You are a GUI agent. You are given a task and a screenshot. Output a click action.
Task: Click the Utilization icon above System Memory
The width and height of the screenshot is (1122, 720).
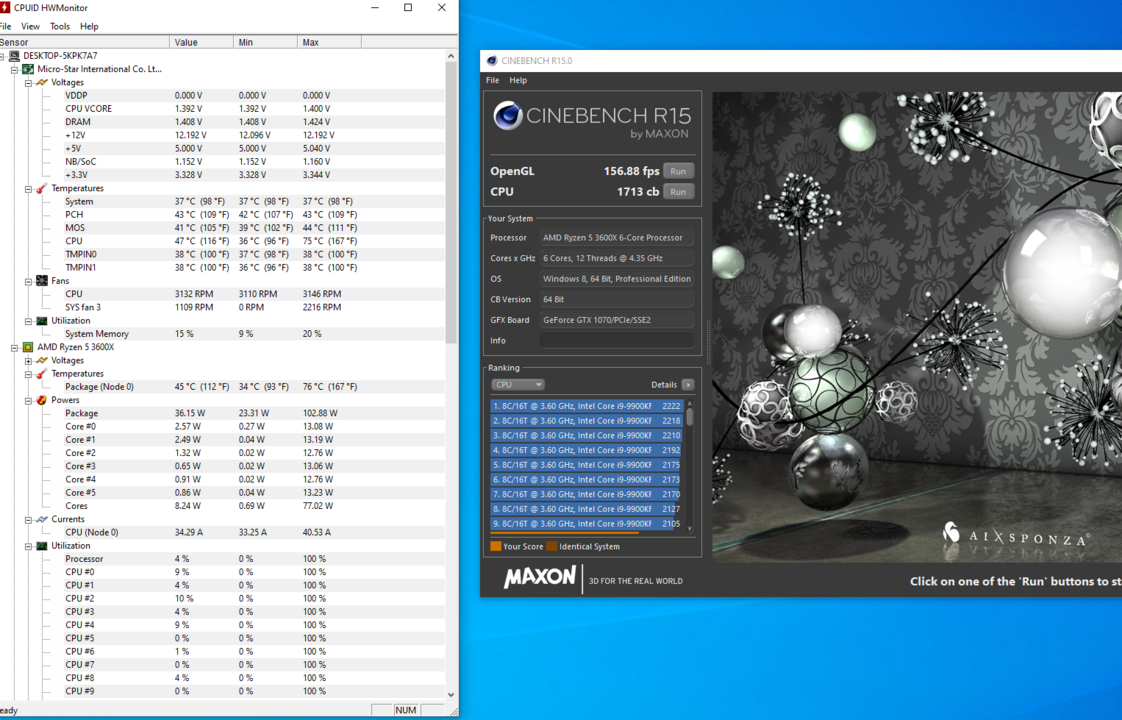(42, 321)
